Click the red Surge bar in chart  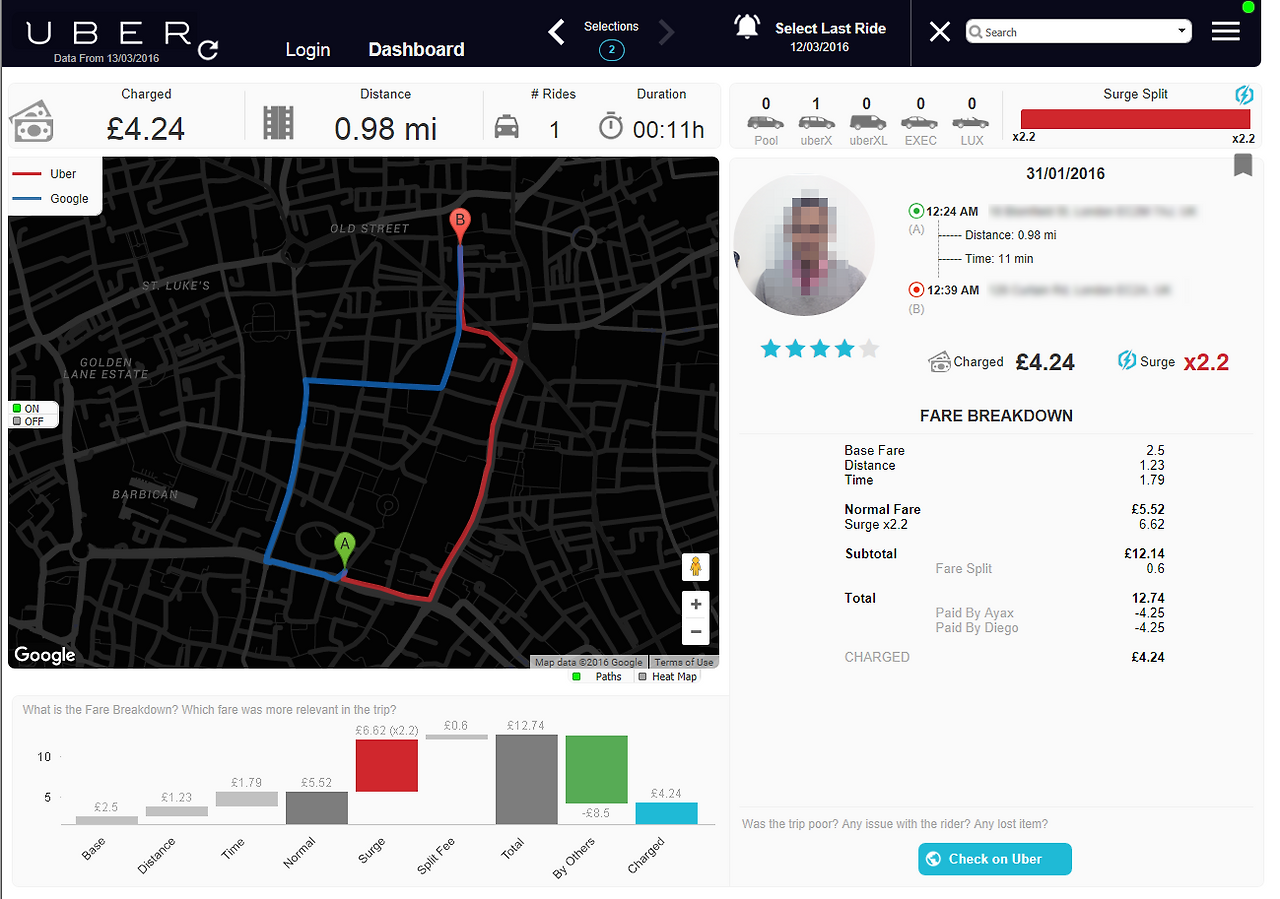pyautogui.click(x=387, y=766)
